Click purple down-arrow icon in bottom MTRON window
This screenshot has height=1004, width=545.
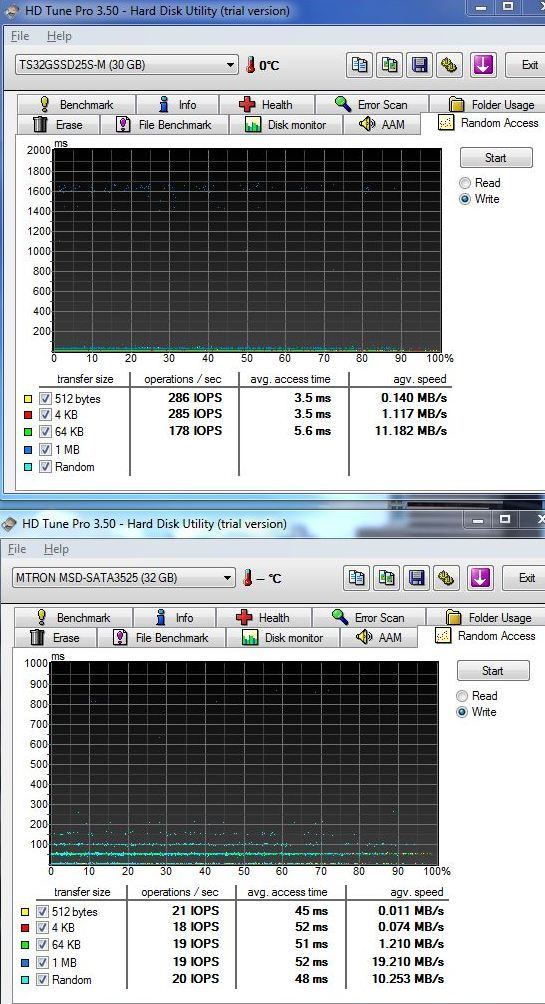pyautogui.click(x=481, y=578)
